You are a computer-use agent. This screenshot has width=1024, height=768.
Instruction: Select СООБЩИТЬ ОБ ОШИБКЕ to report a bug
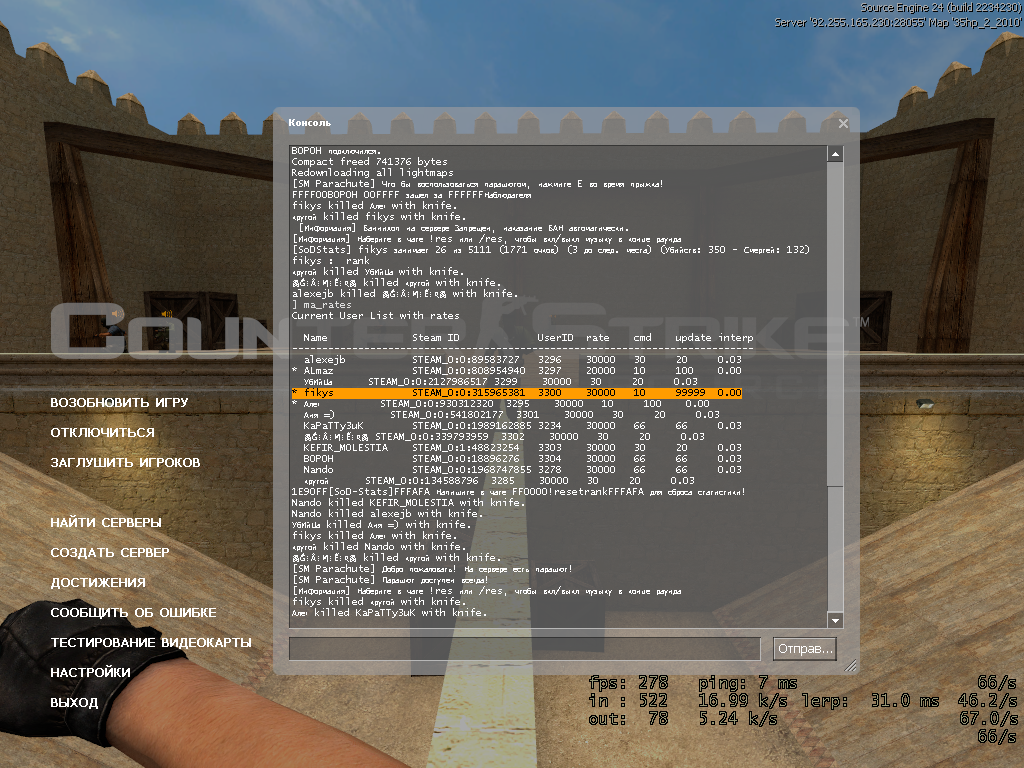click(x=133, y=613)
